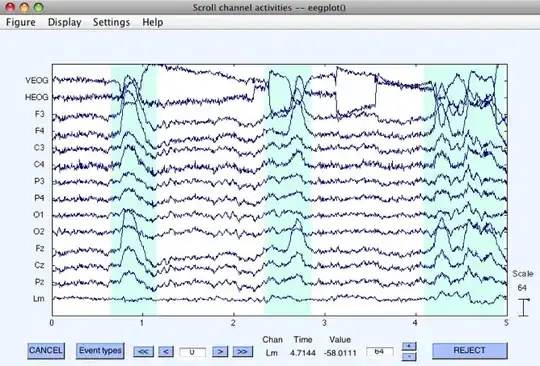Step forward with the > button
The height and width of the screenshot is (366, 540).
pyautogui.click(x=220, y=352)
